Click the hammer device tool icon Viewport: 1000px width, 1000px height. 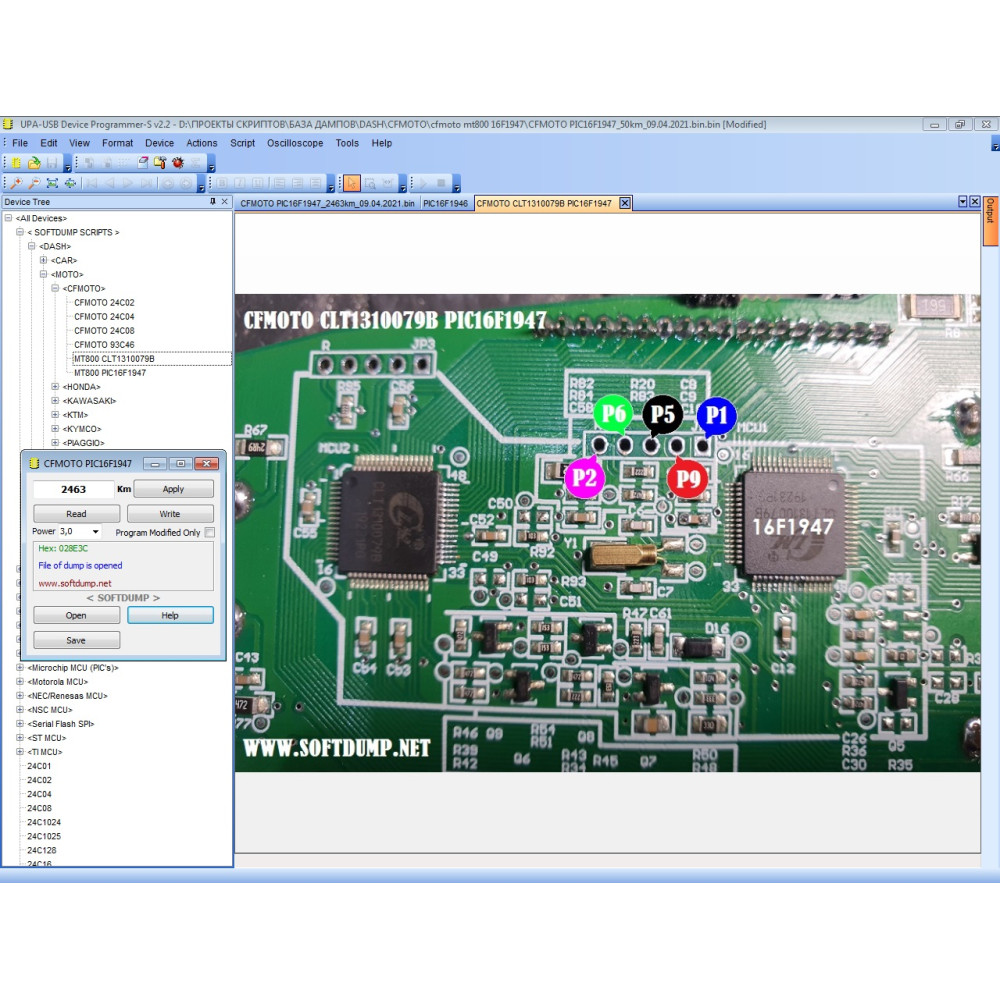[x=160, y=163]
